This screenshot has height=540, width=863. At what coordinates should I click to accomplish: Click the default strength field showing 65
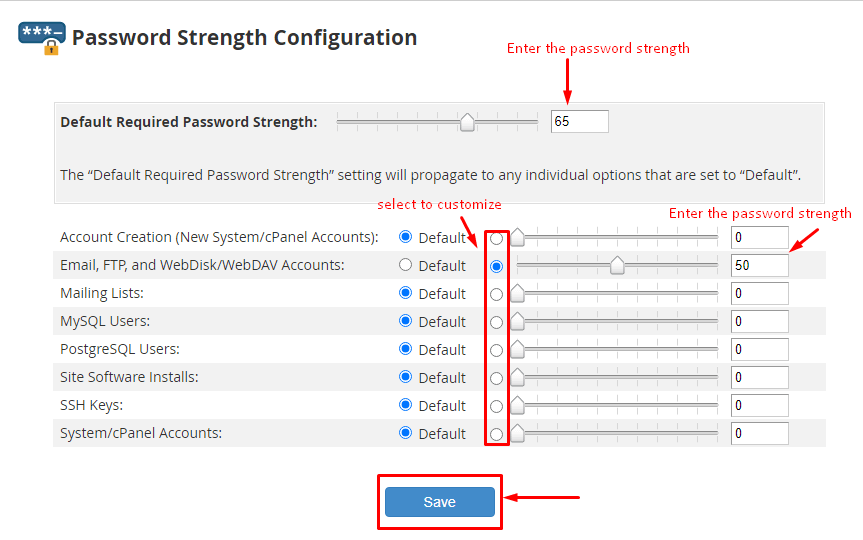click(x=580, y=121)
